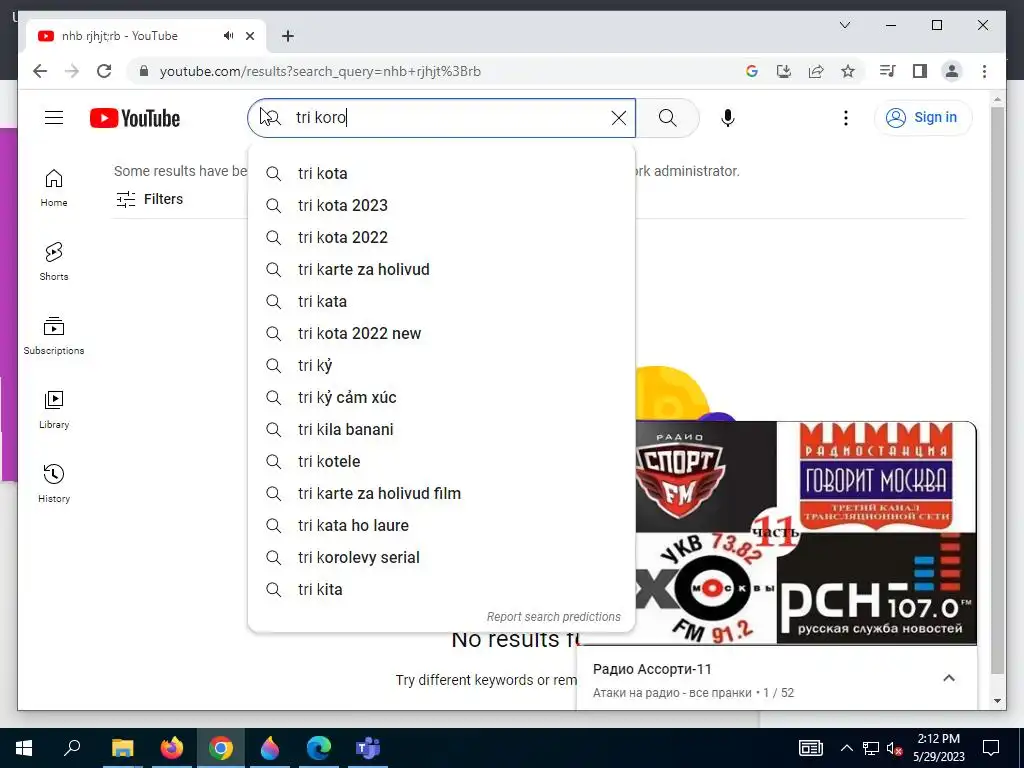Expand the Радио Ассорти-11 playlist chevron
The width and height of the screenshot is (1024, 768).
[949, 679]
